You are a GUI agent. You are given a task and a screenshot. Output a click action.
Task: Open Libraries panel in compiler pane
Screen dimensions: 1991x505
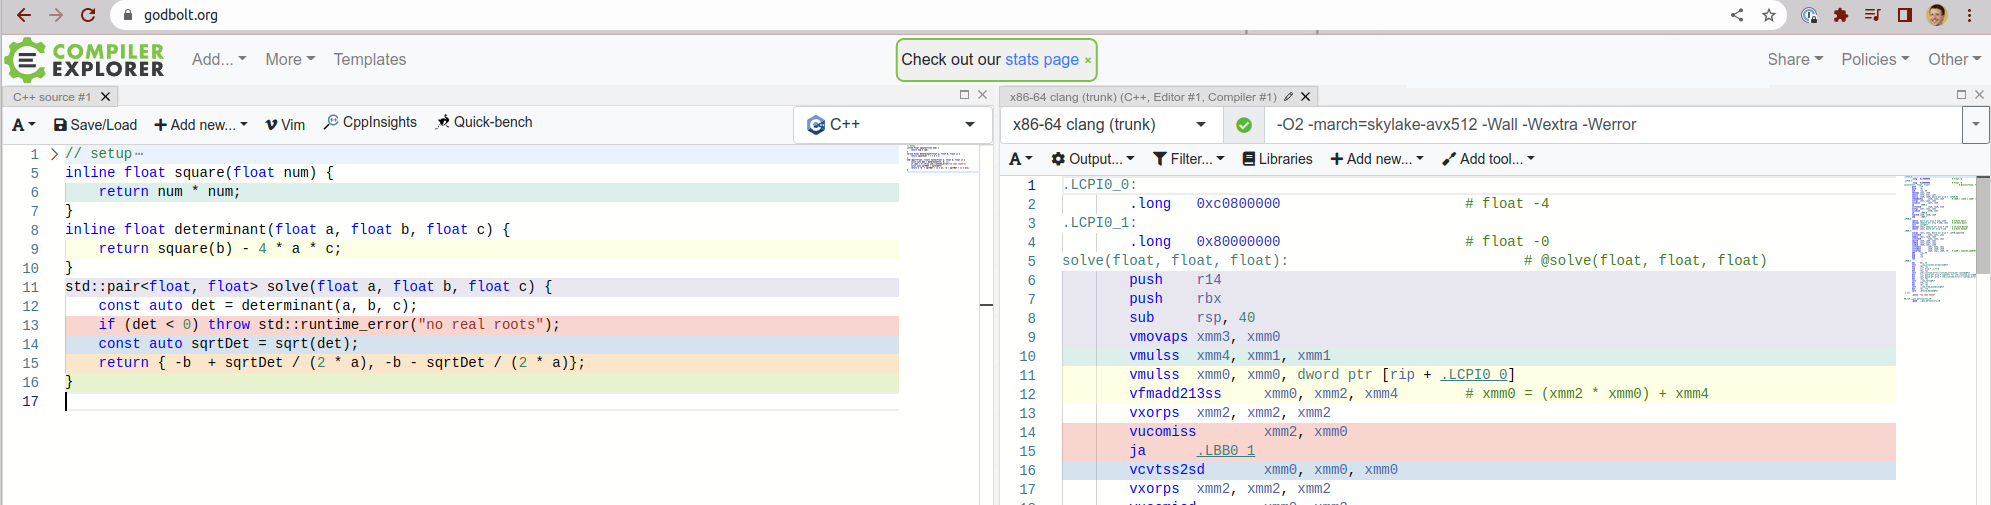pyautogui.click(x=1277, y=159)
